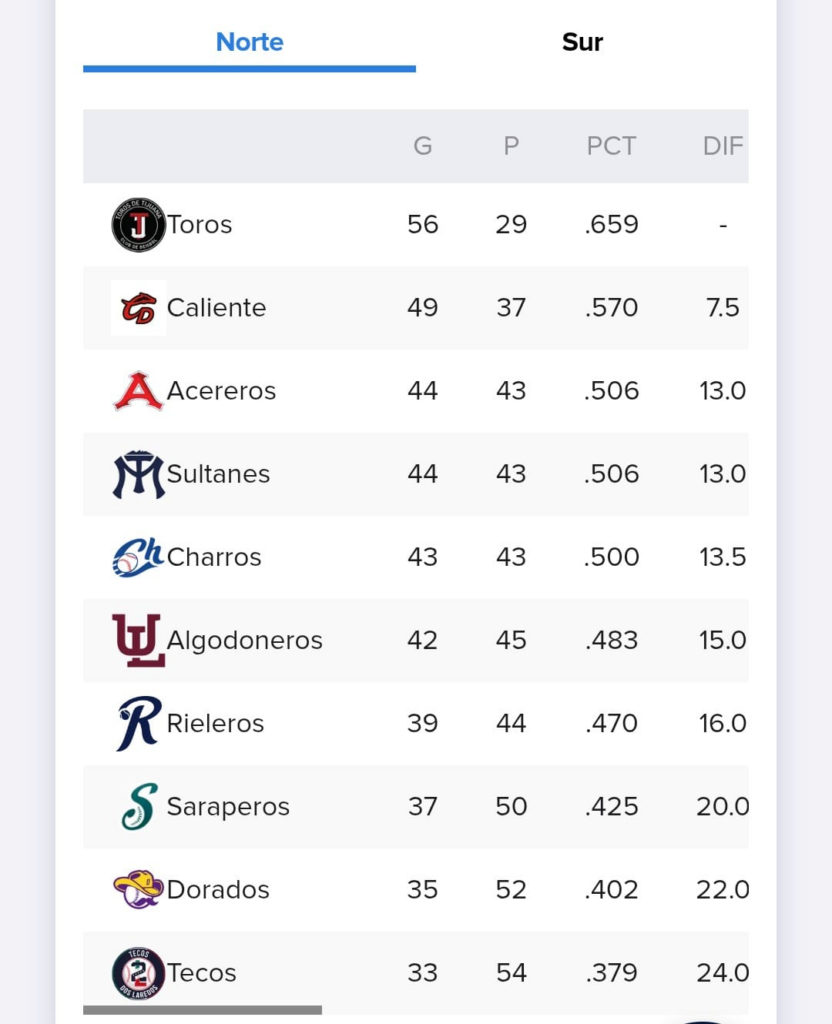Open the Toros team name link
832x1024 pixels.
(200, 225)
